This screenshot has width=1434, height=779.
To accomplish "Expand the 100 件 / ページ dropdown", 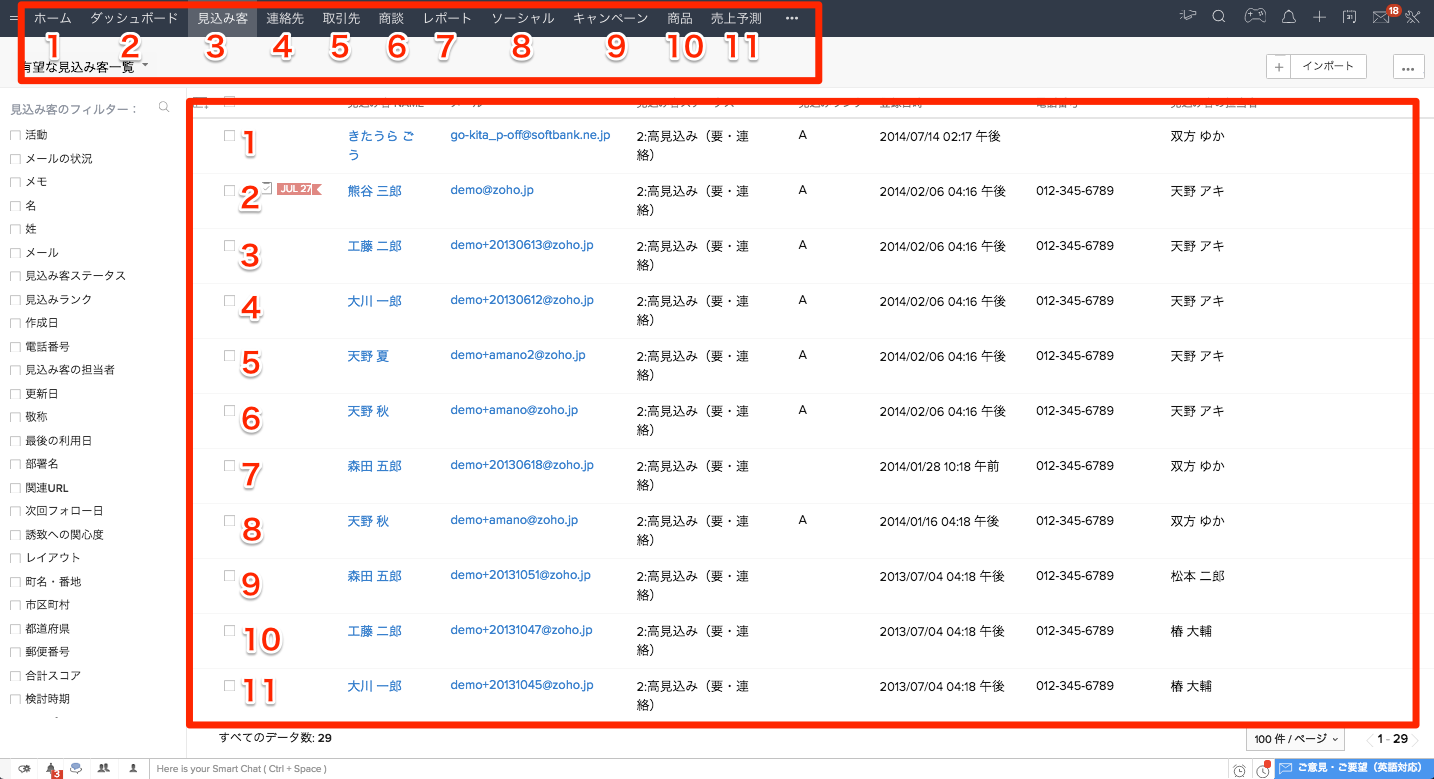I will point(1295,739).
